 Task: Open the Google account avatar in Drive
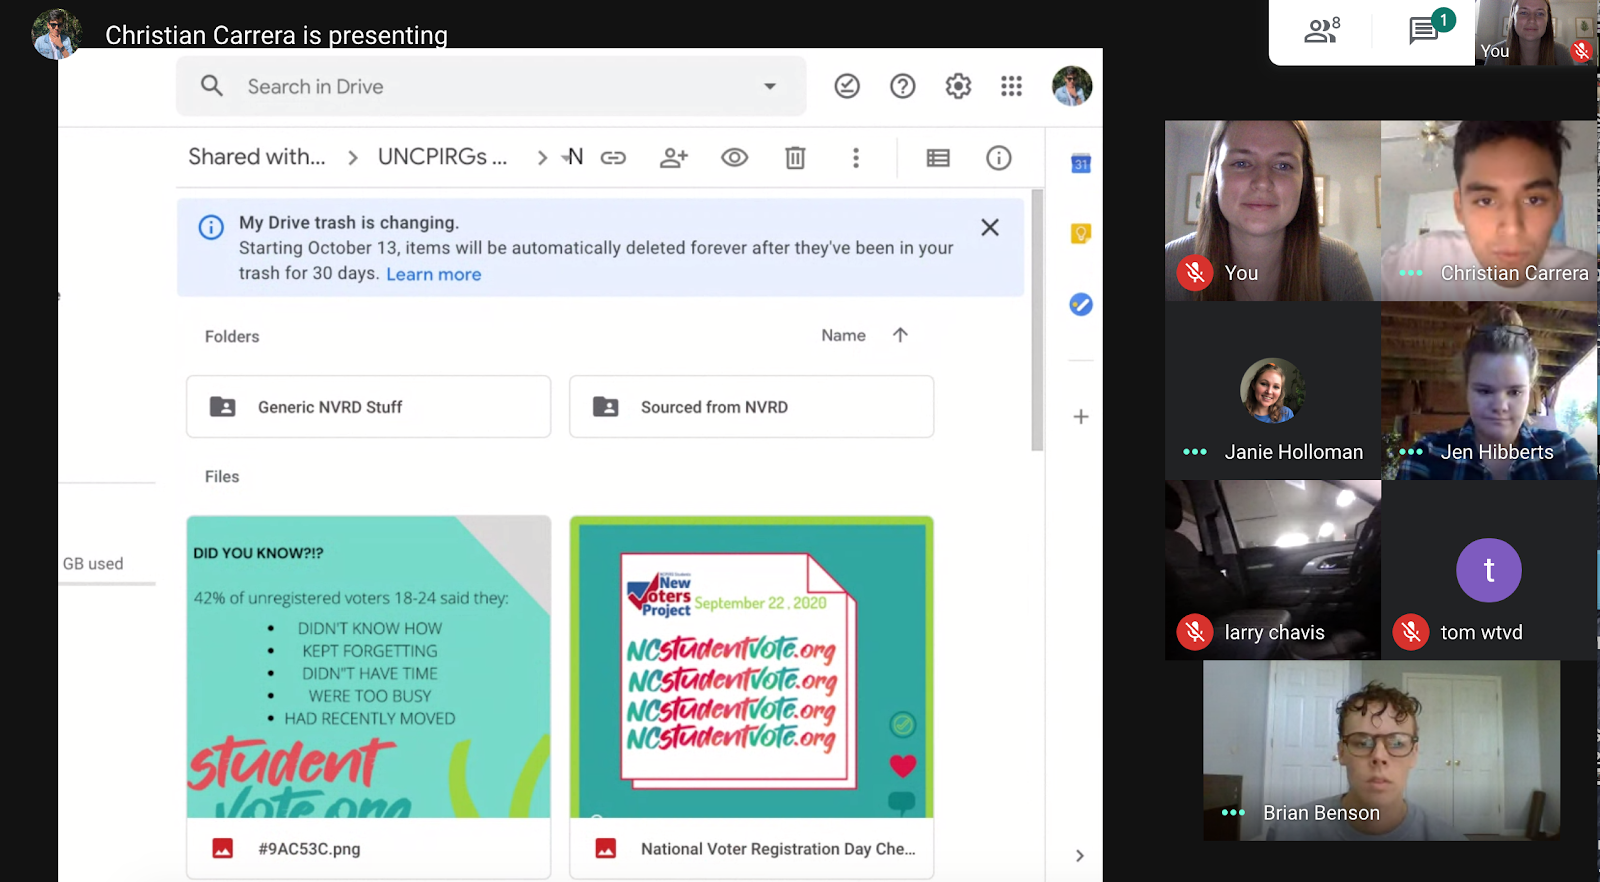[1072, 86]
